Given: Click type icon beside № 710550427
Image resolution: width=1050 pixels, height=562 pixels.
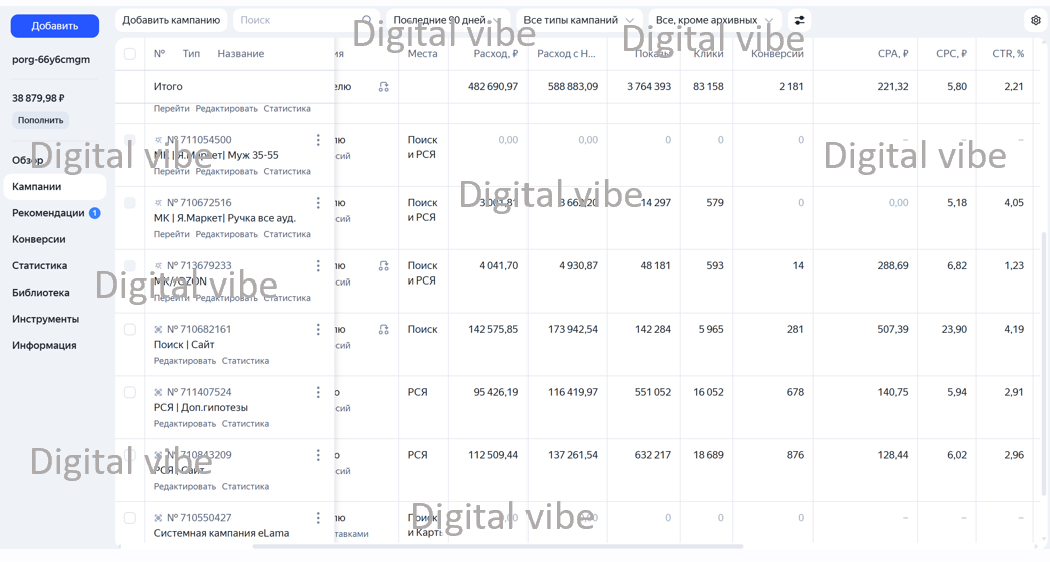Looking at the screenshot, I should 158,518.
